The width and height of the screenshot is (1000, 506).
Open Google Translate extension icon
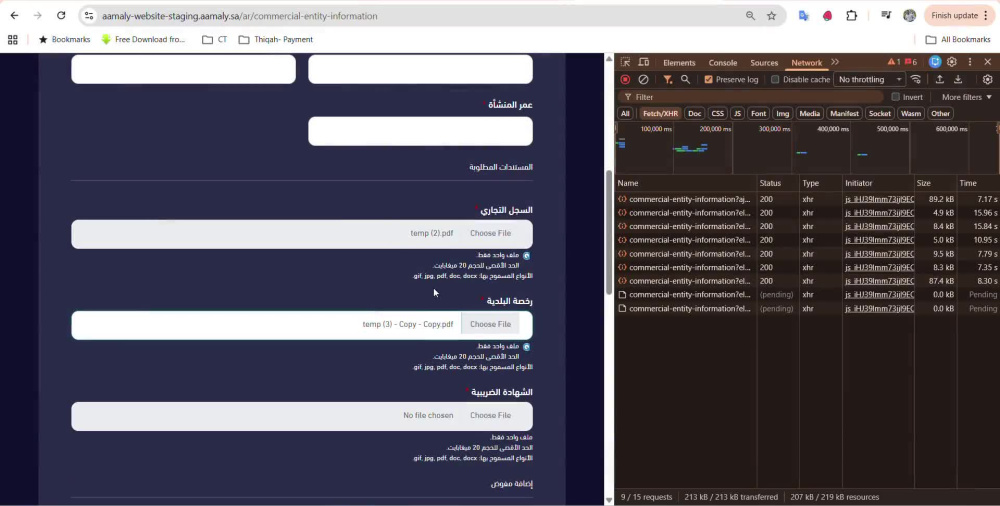tap(804, 16)
